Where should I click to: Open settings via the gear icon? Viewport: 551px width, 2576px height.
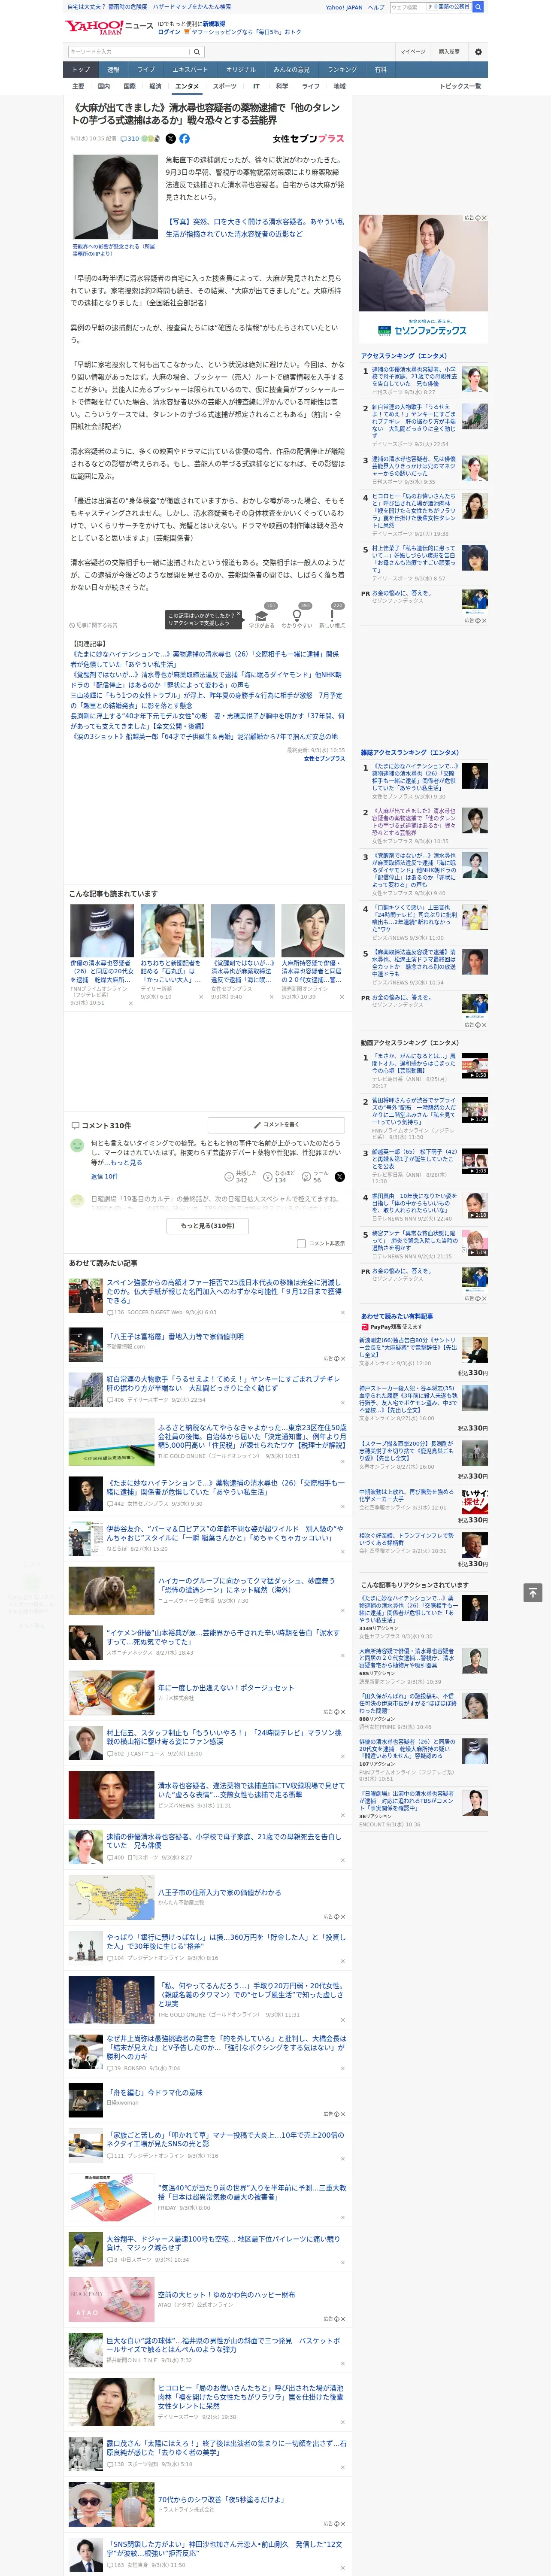point(478,52)
